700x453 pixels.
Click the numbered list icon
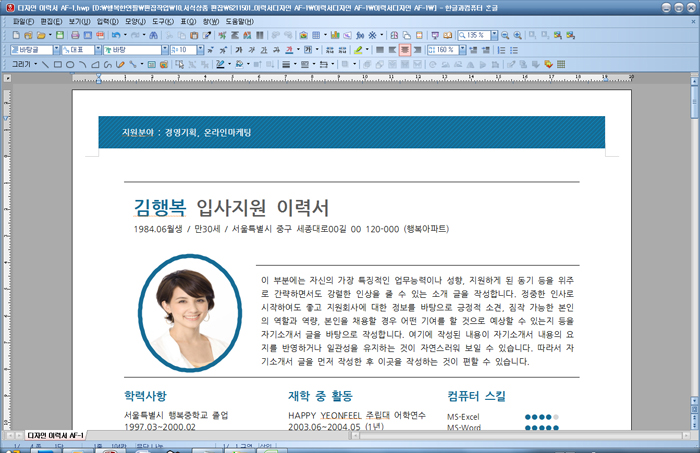click(501, 50)
